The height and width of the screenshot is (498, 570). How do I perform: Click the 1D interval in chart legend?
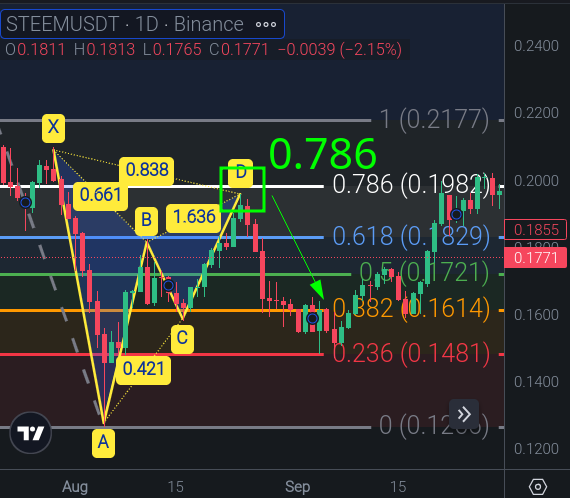coord(147,24)
